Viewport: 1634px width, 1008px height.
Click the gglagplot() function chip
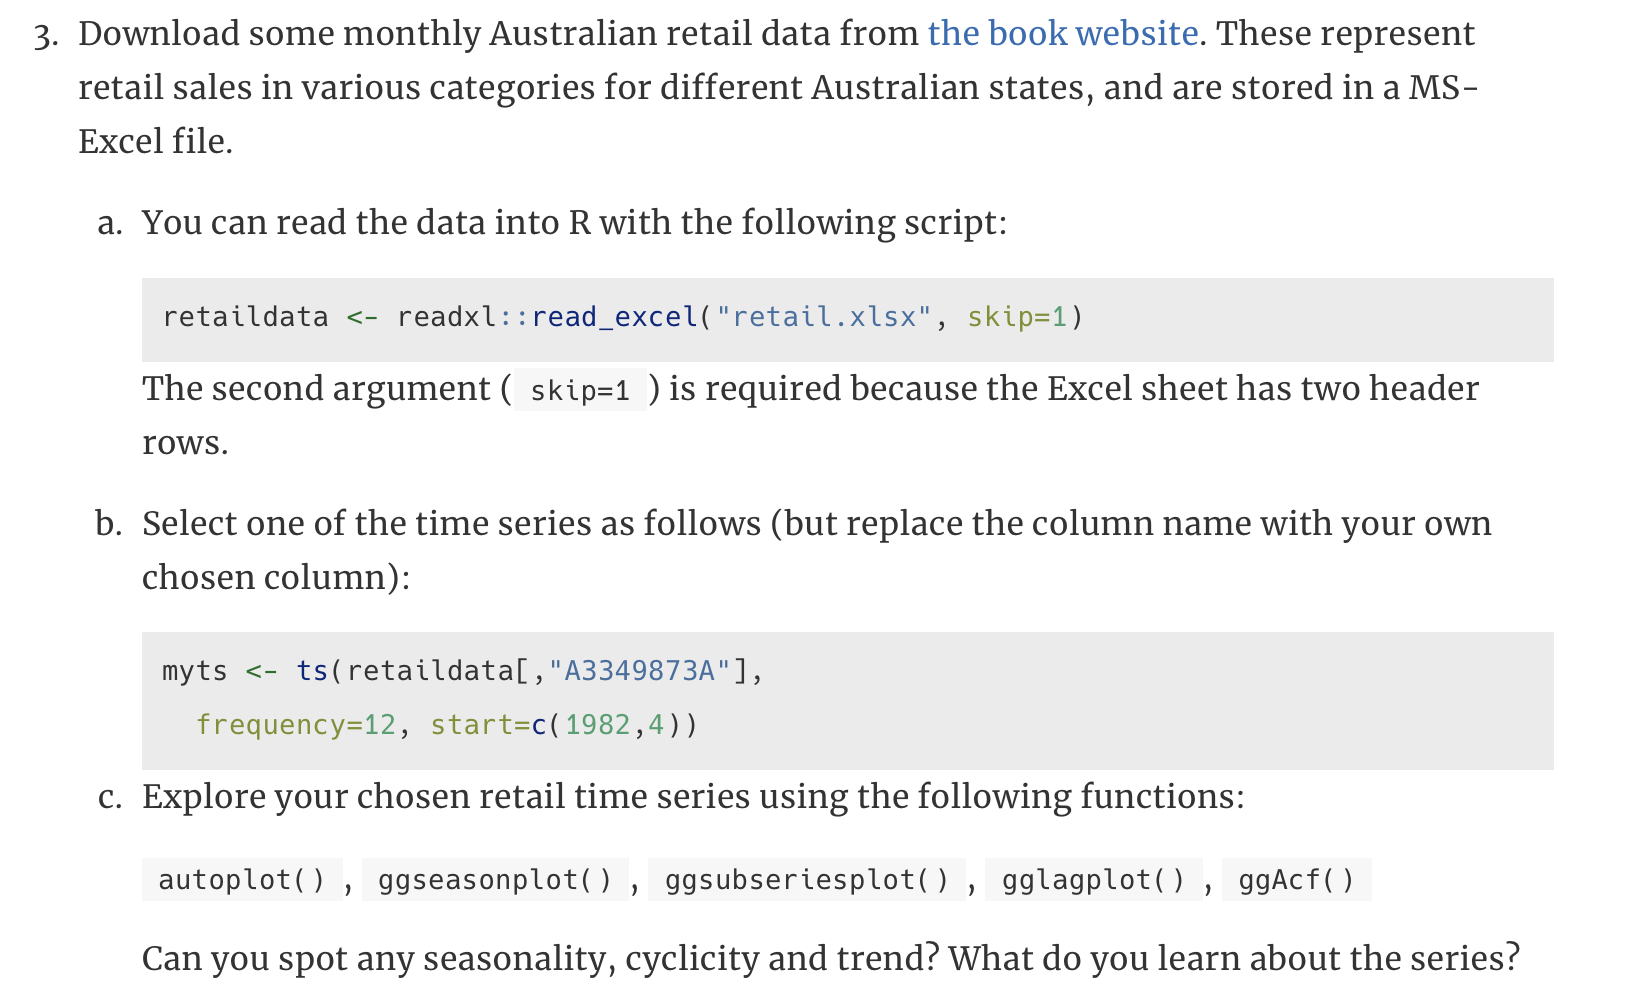pyautogui.click(x=1093, y=880)
